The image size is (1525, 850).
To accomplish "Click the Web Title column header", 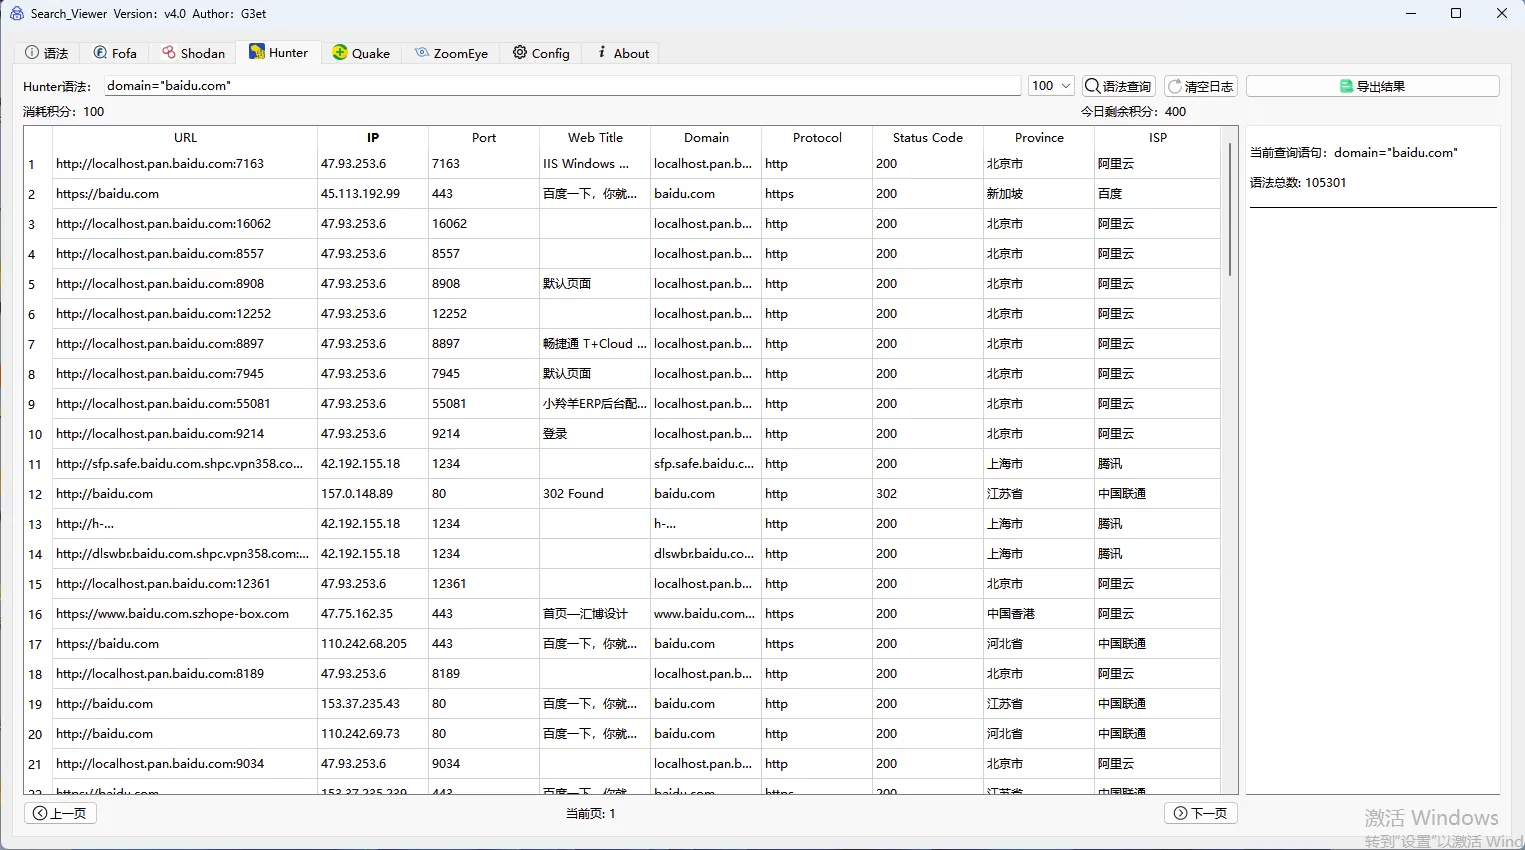I will pyautogui.click(x=595, y=138).
